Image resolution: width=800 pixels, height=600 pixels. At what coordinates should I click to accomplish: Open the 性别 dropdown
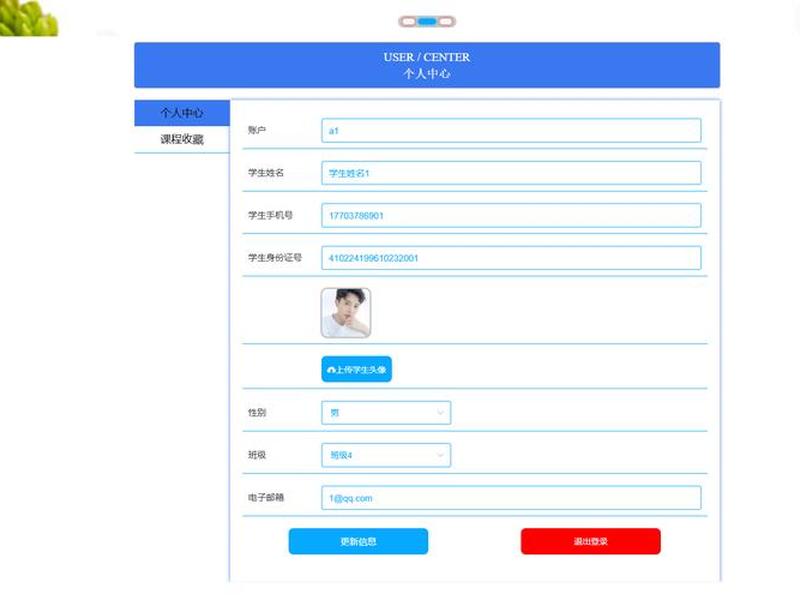(x=386, y=413)
